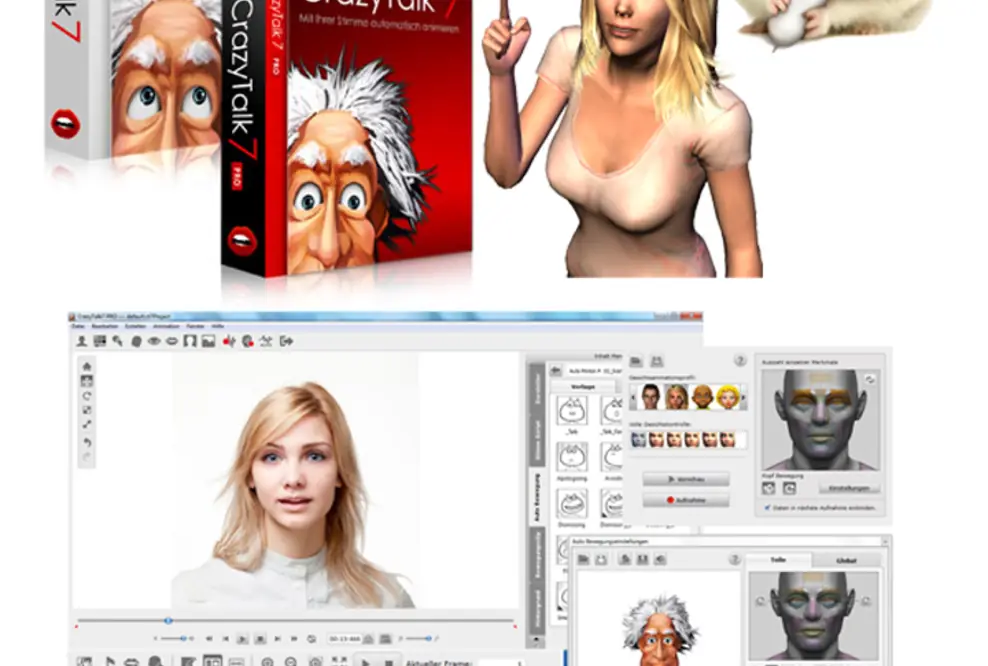Click the back arrow in the content manager panel
Image resolution: width=988 pixels, height=666 pixels.
pos(556,371)
